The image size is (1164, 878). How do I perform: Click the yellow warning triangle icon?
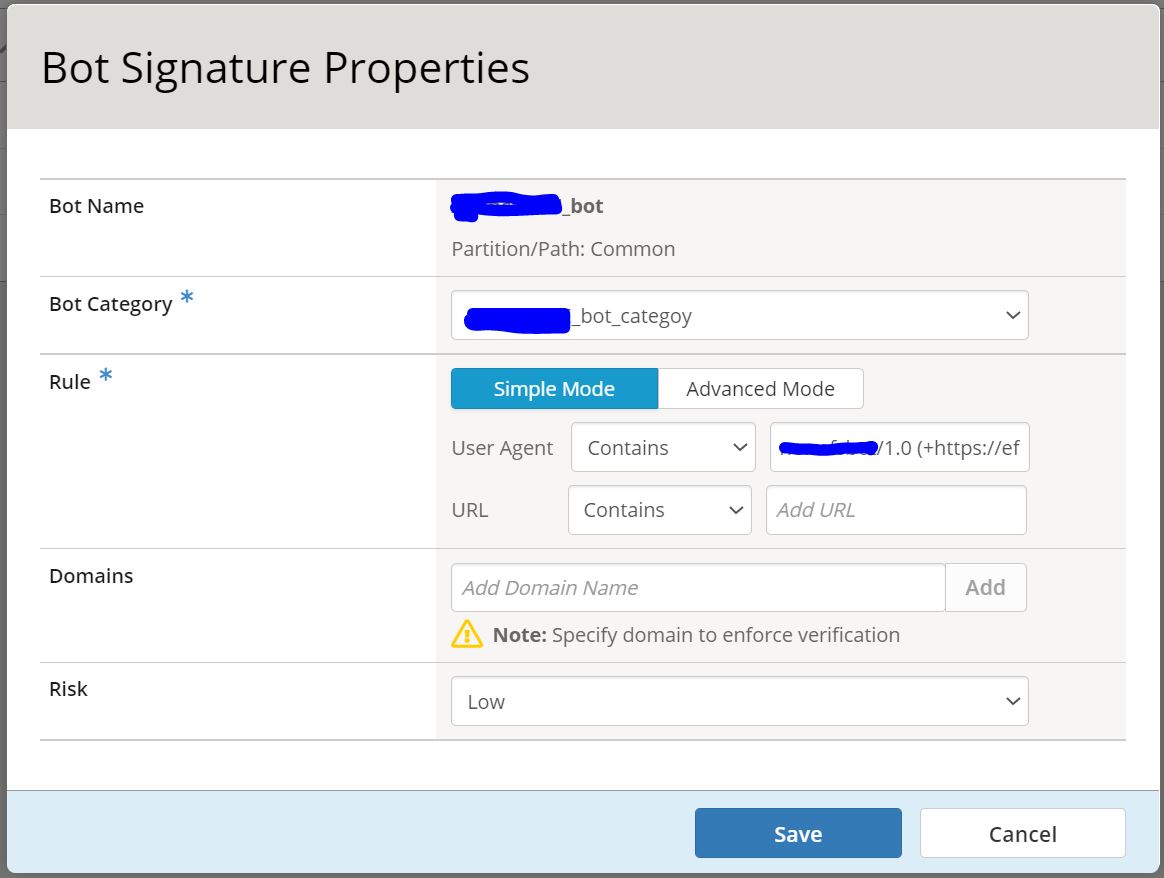click(x=467, y=634)
